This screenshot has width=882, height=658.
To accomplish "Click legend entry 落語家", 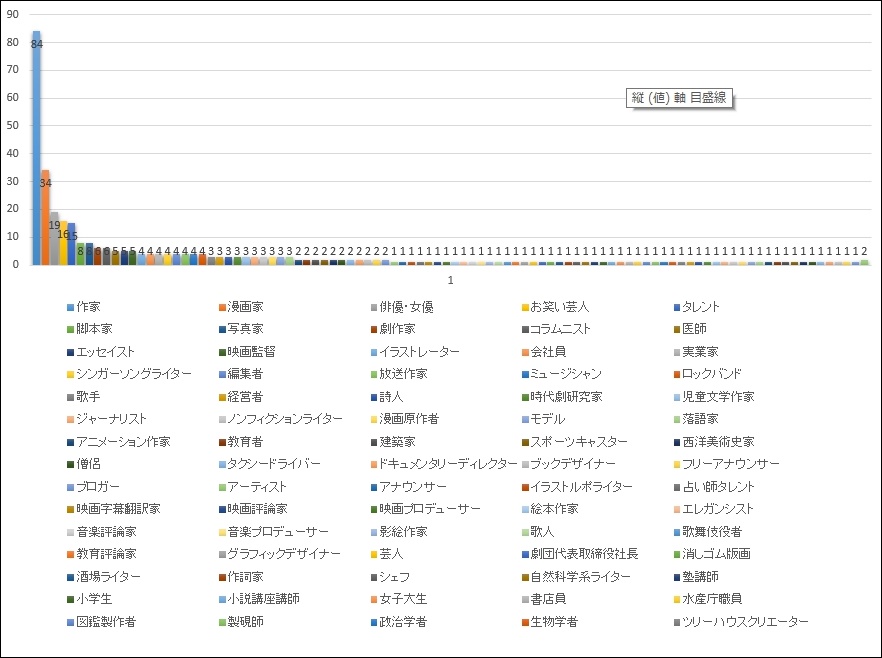I will (x=696, y=419).
